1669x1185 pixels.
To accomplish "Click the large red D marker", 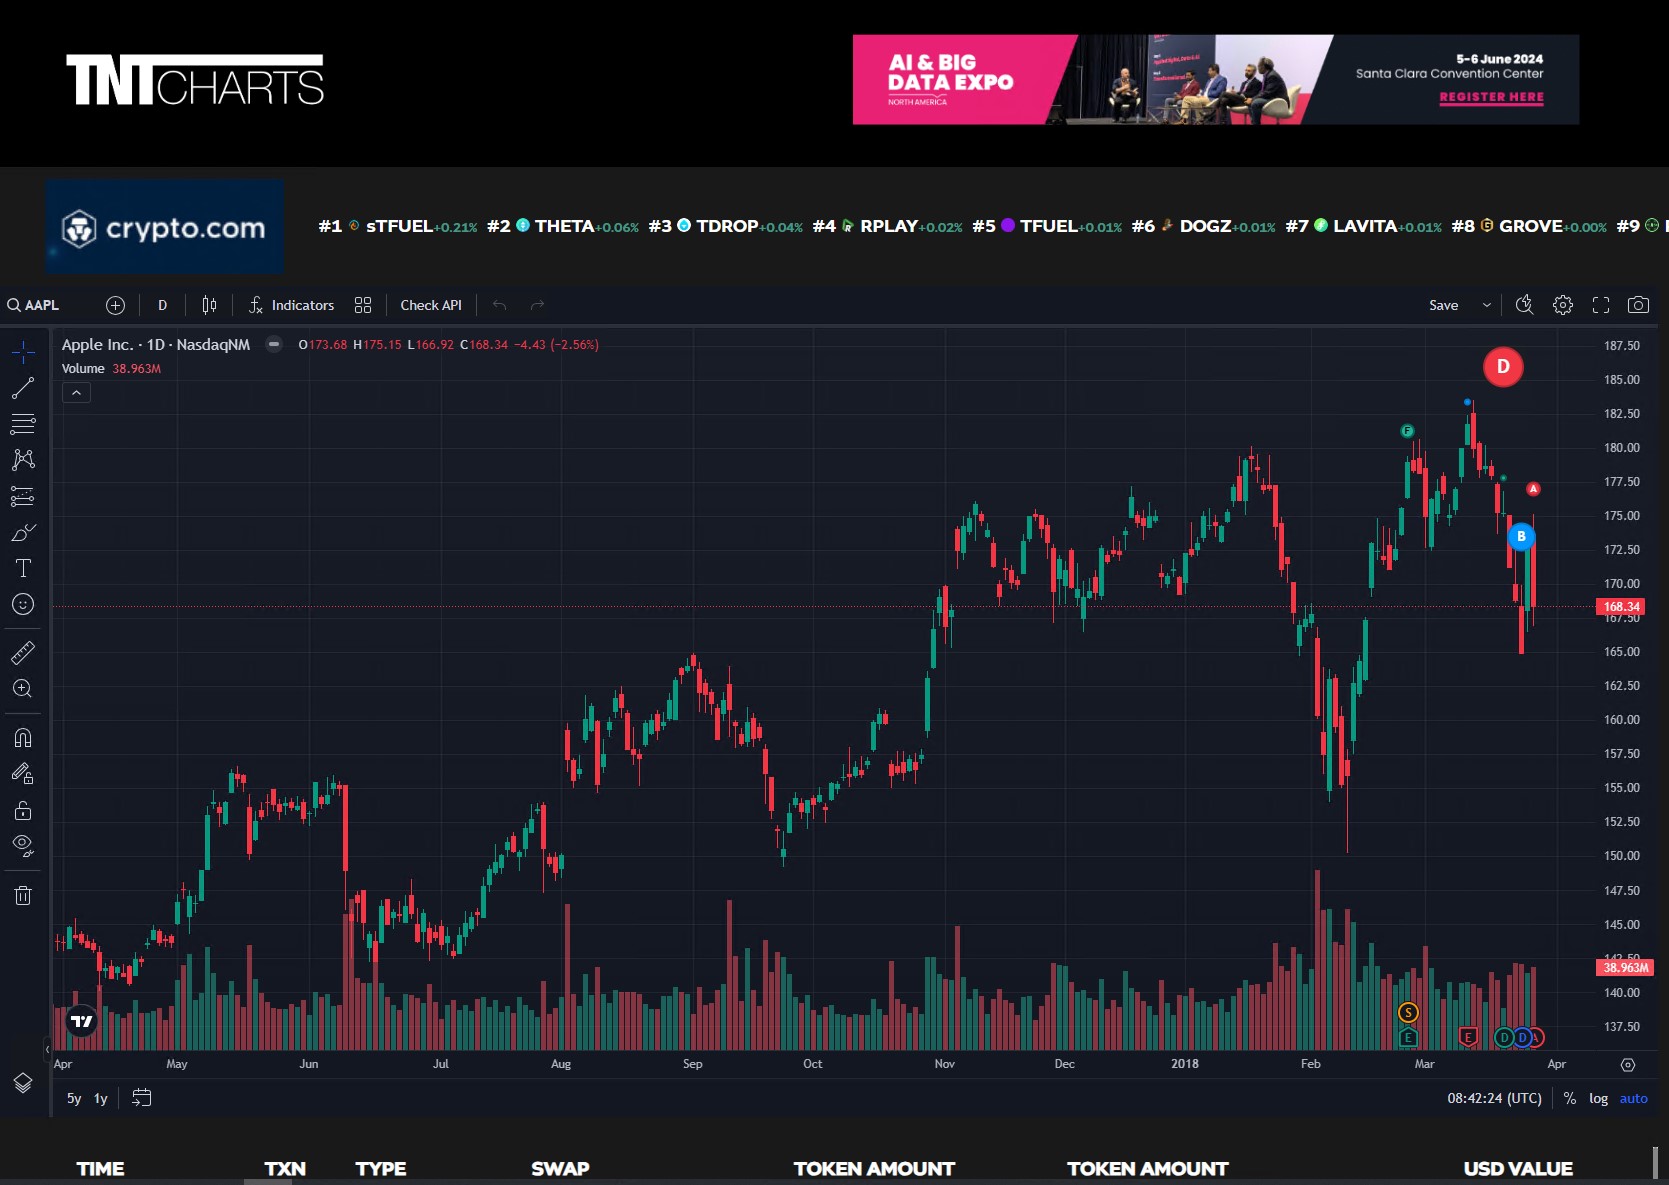I will click(x=1503, y=367).
